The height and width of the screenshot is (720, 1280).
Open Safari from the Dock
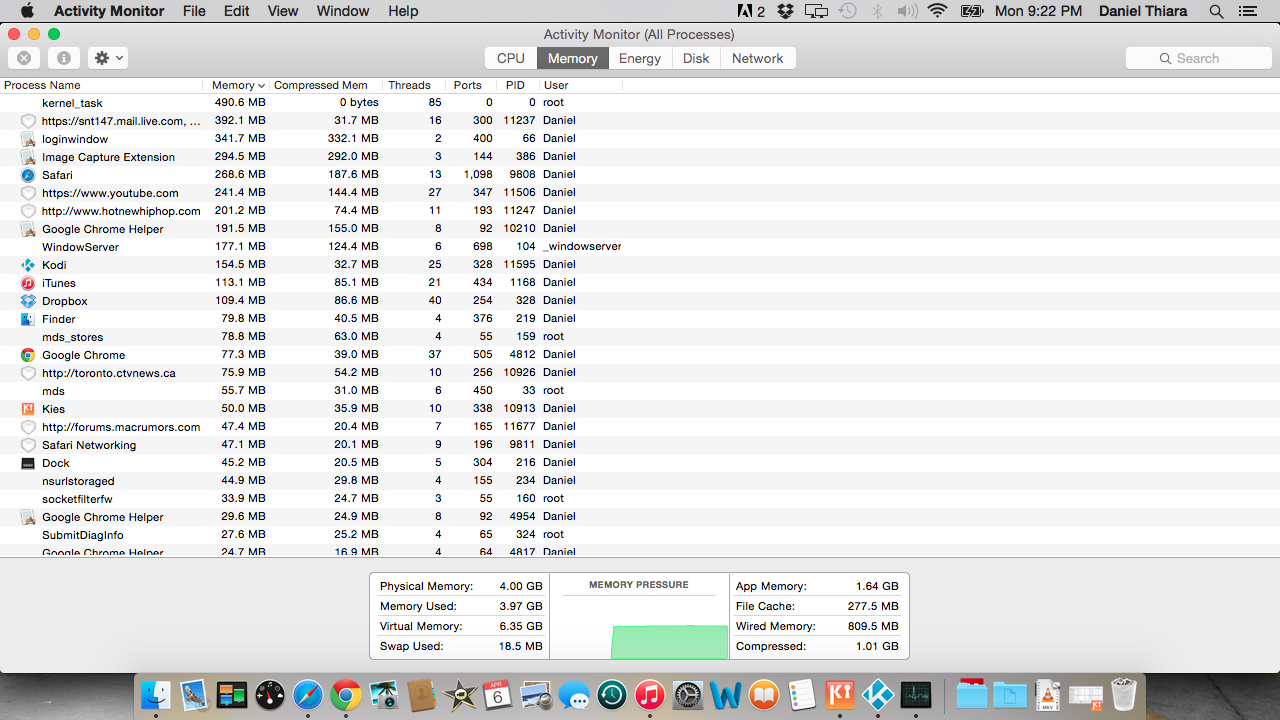click(308, 695)
